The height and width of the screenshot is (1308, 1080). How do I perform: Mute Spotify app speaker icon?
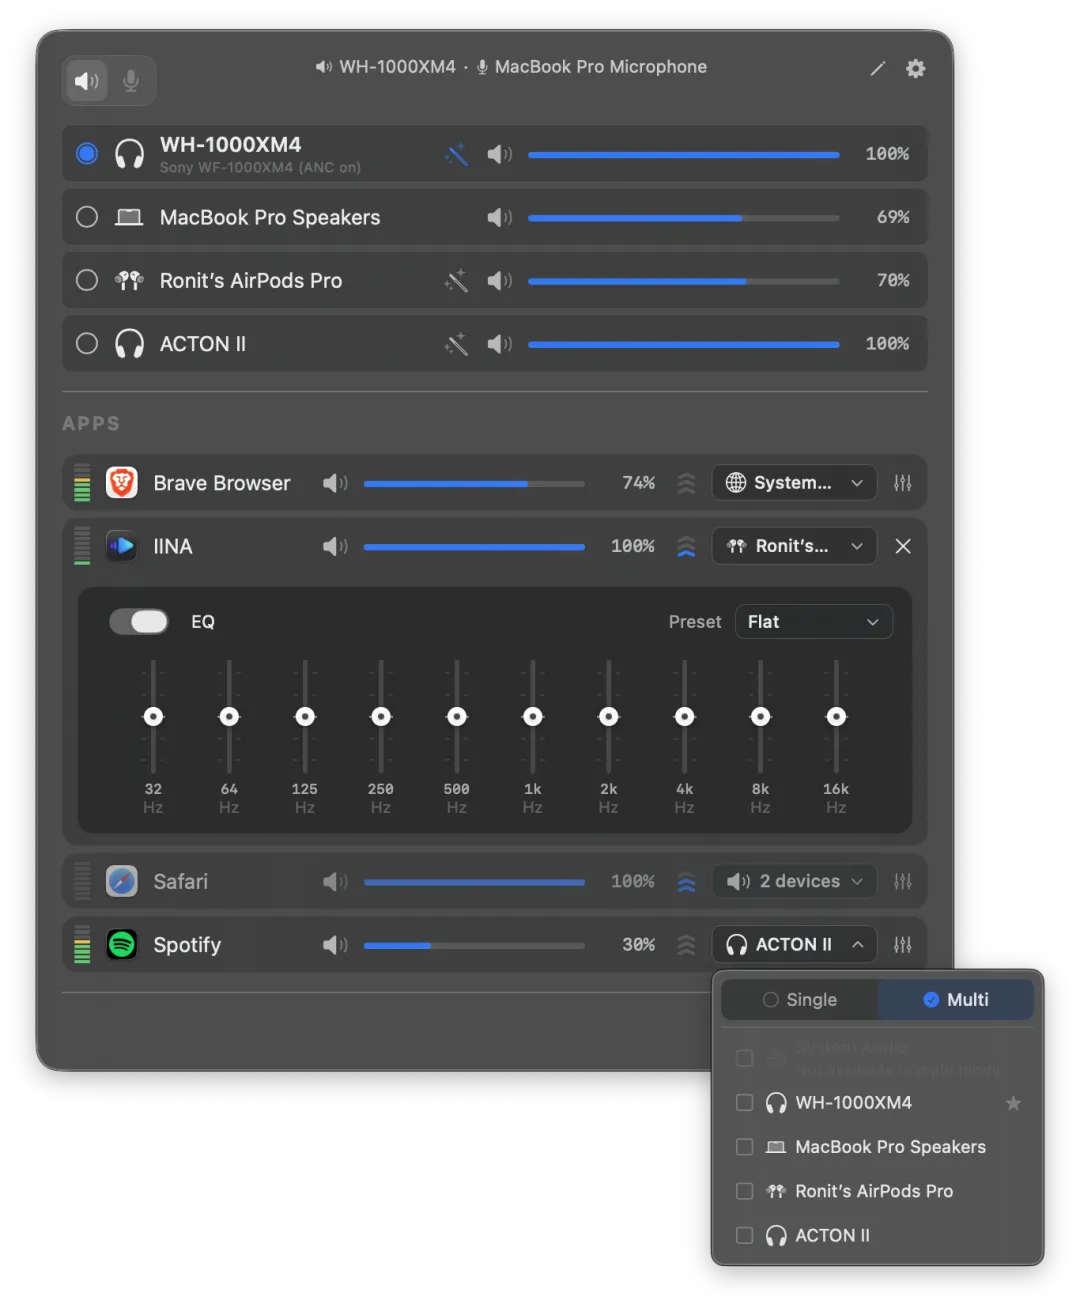335,945
